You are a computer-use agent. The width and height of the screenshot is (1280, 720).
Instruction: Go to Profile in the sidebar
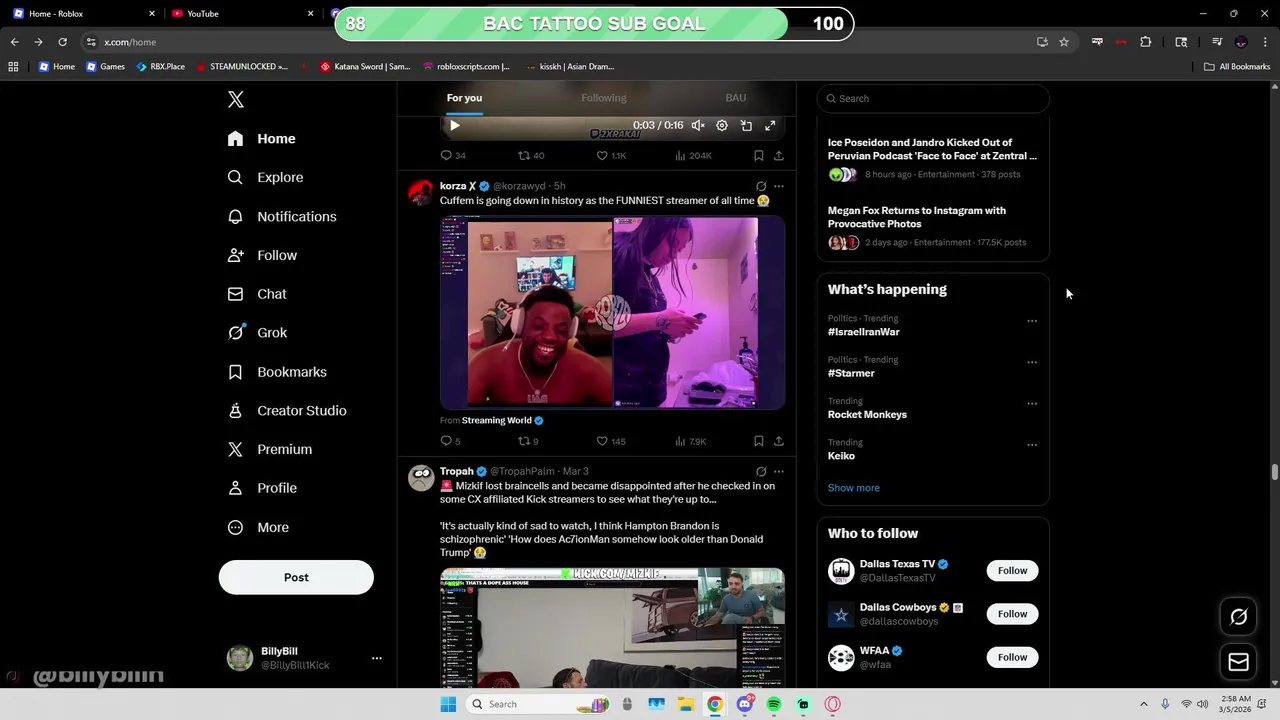[262, 488]
